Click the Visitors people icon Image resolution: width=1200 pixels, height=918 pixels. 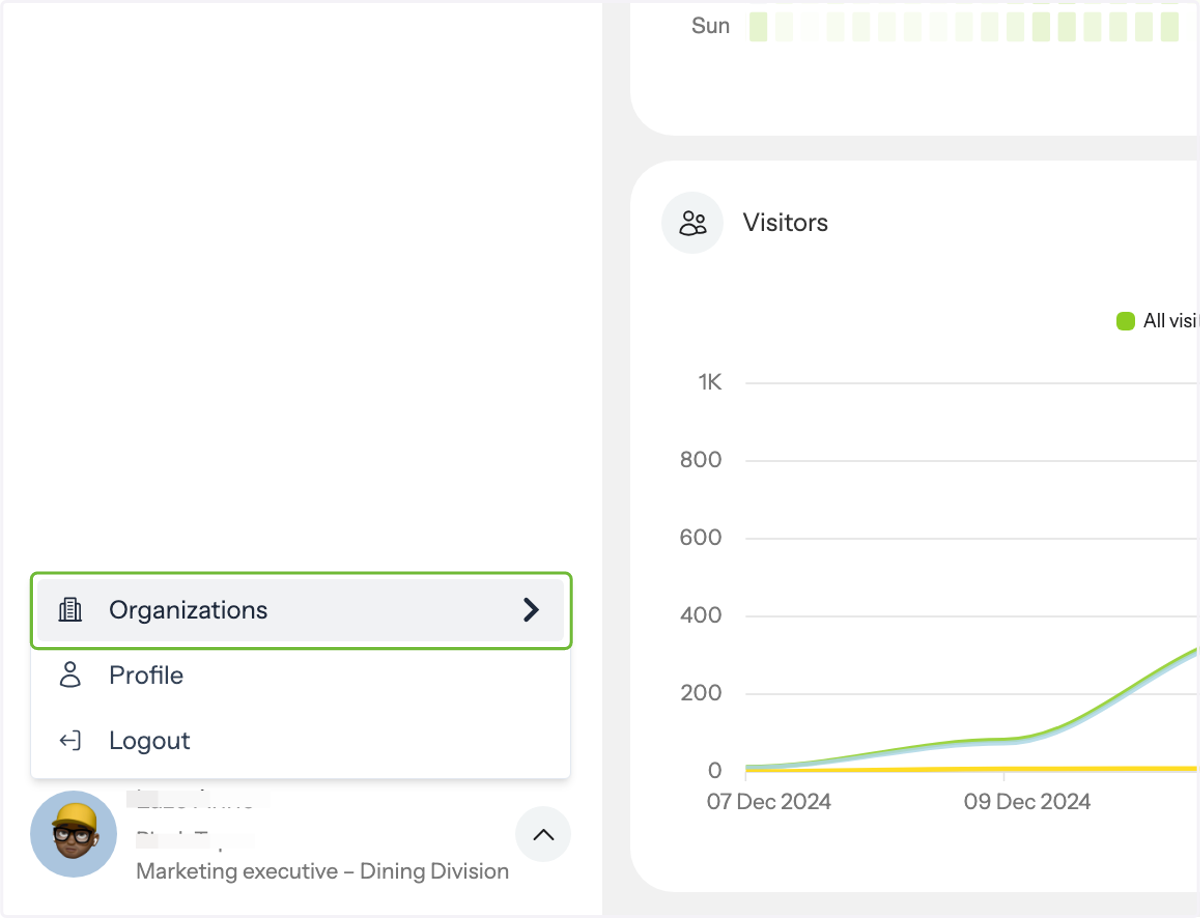coord(692,222)
